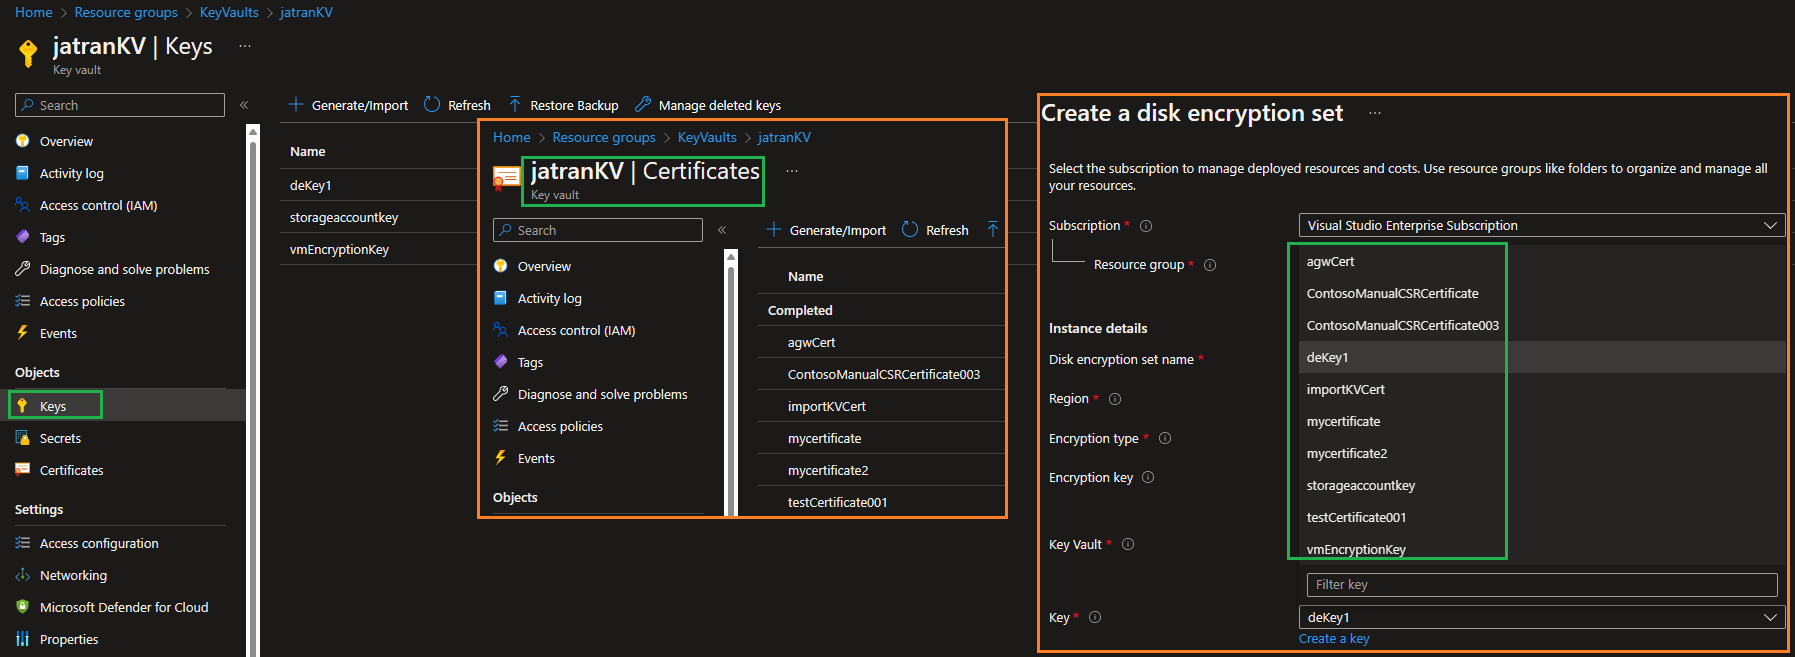The image size is (1795, 657).
Task: Select storageaccountkey in key dropdown list
Action: pyautogui.click(x=1541, y=485)
